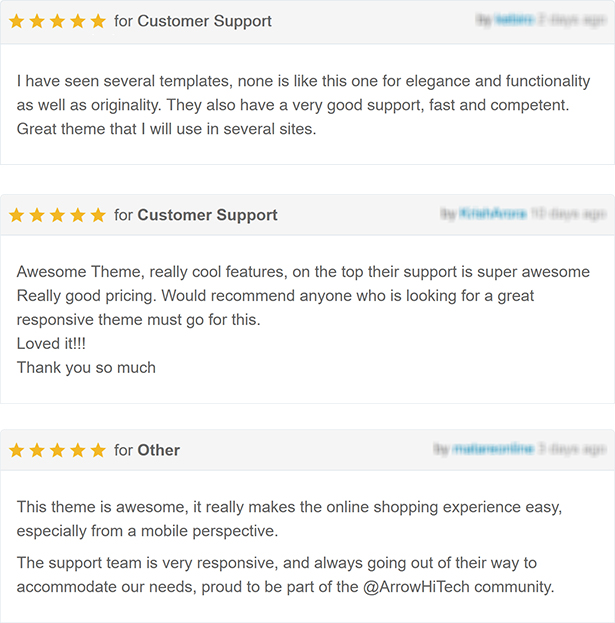Click the @ArrowHiTech mention in the last review
This screenshot has width=615, height=623.
(416, 587)
